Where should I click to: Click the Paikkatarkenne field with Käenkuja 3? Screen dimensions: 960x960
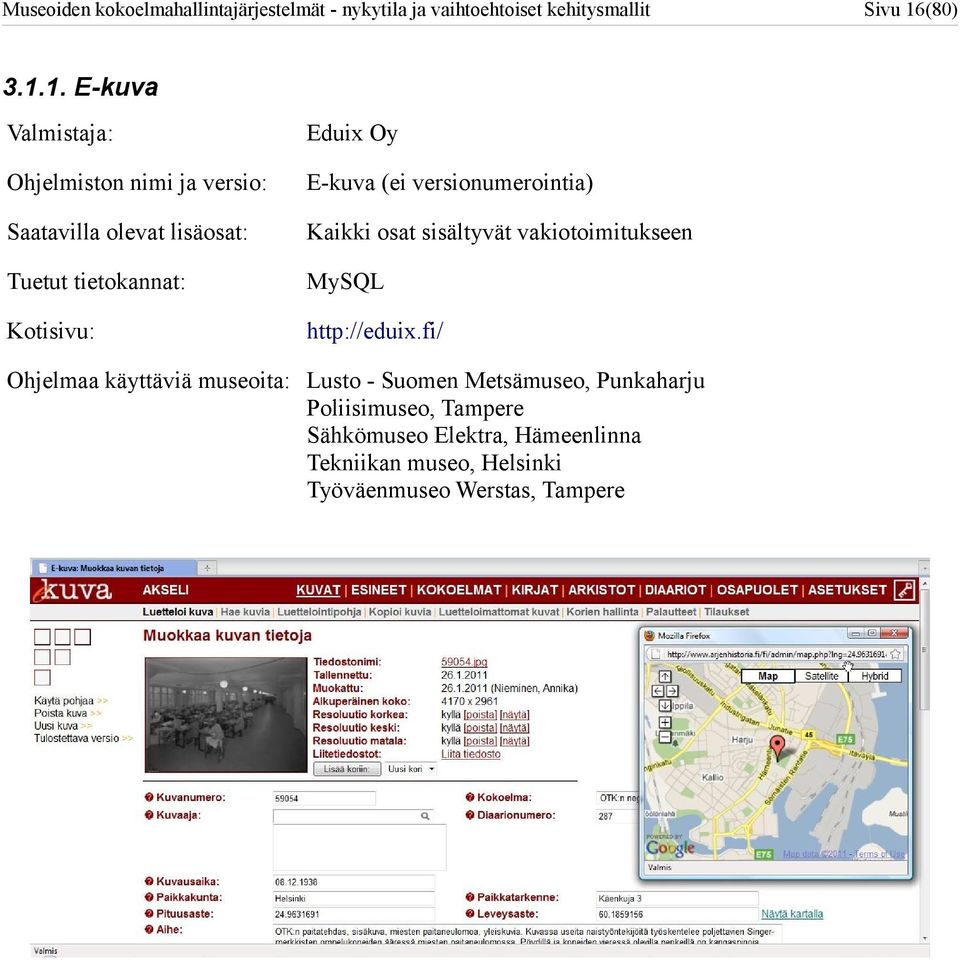coord(677,899)
